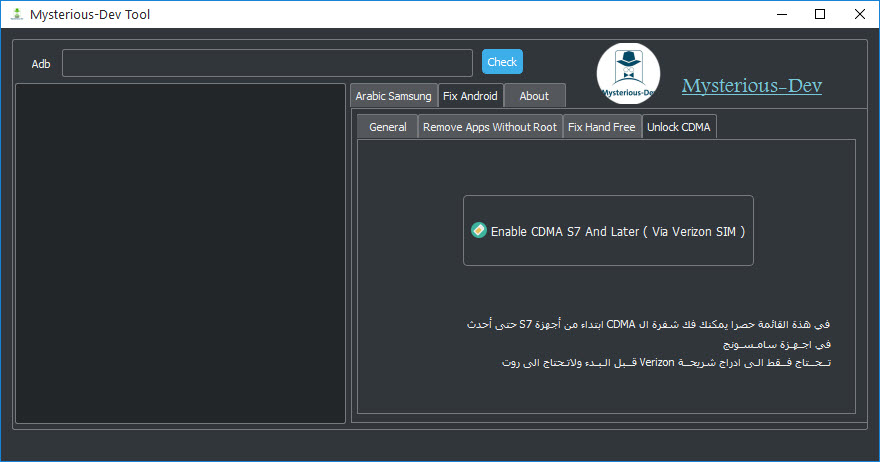
Task: Click inside the left log output panel
Action: [x=180, y=253]
